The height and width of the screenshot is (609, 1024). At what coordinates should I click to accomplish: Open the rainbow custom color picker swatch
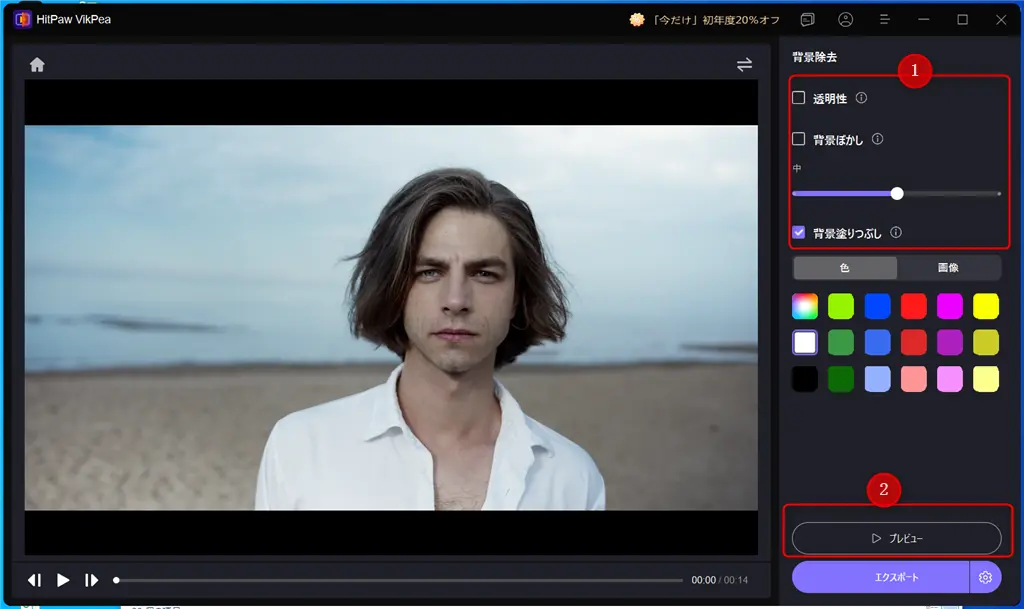click(805, 306)
